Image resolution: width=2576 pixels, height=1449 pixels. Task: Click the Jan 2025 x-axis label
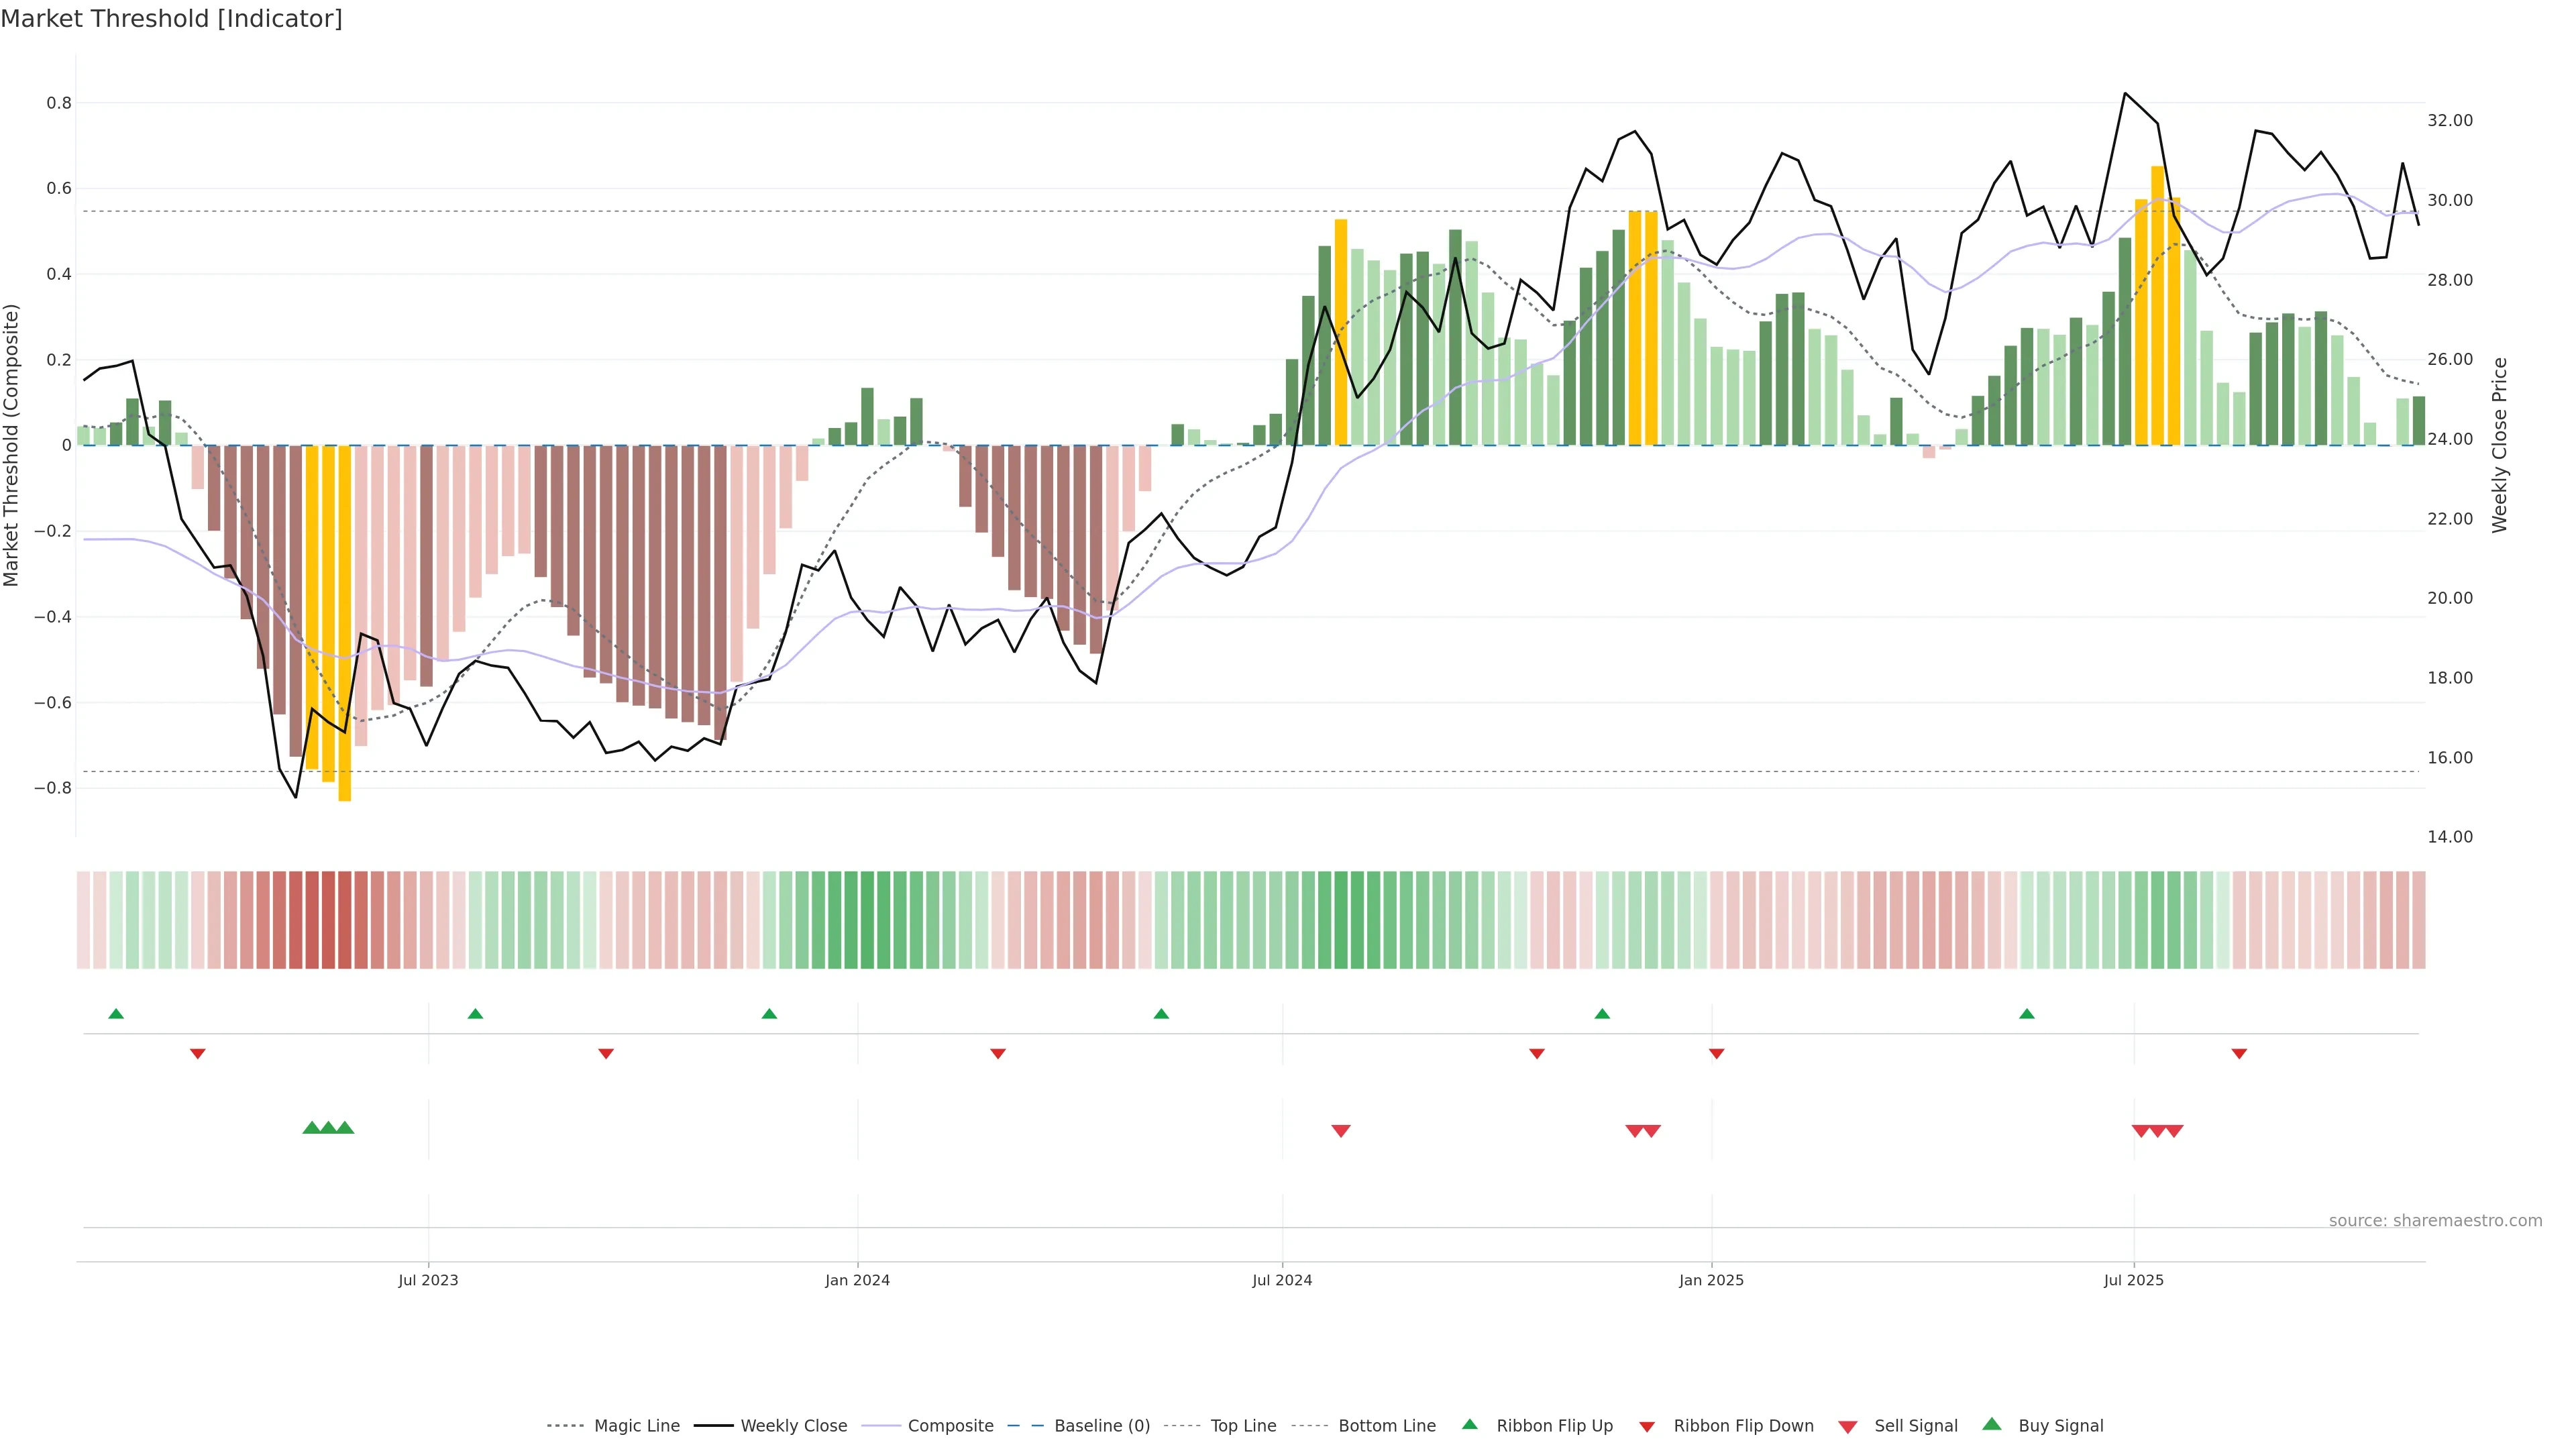click(1711, 1280)
